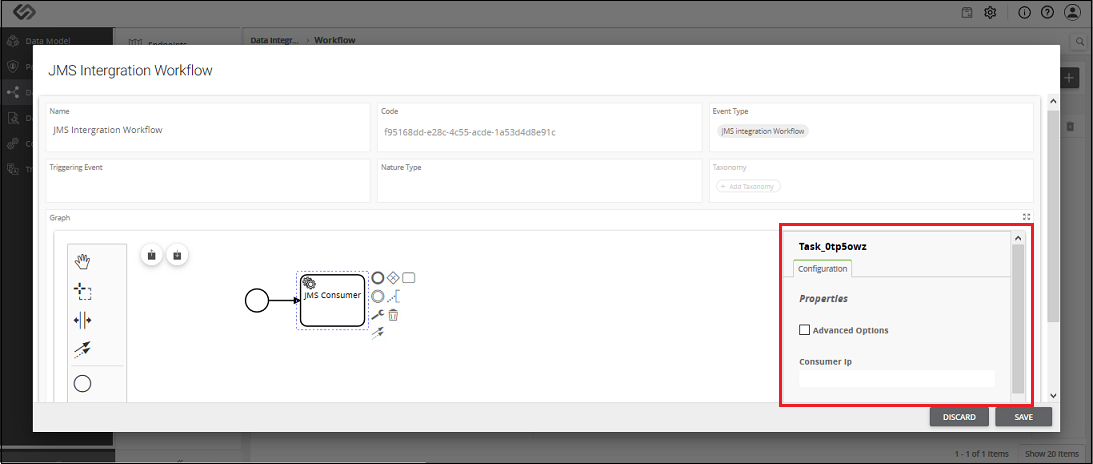Append text annotation from context pad

coord(393,296)
